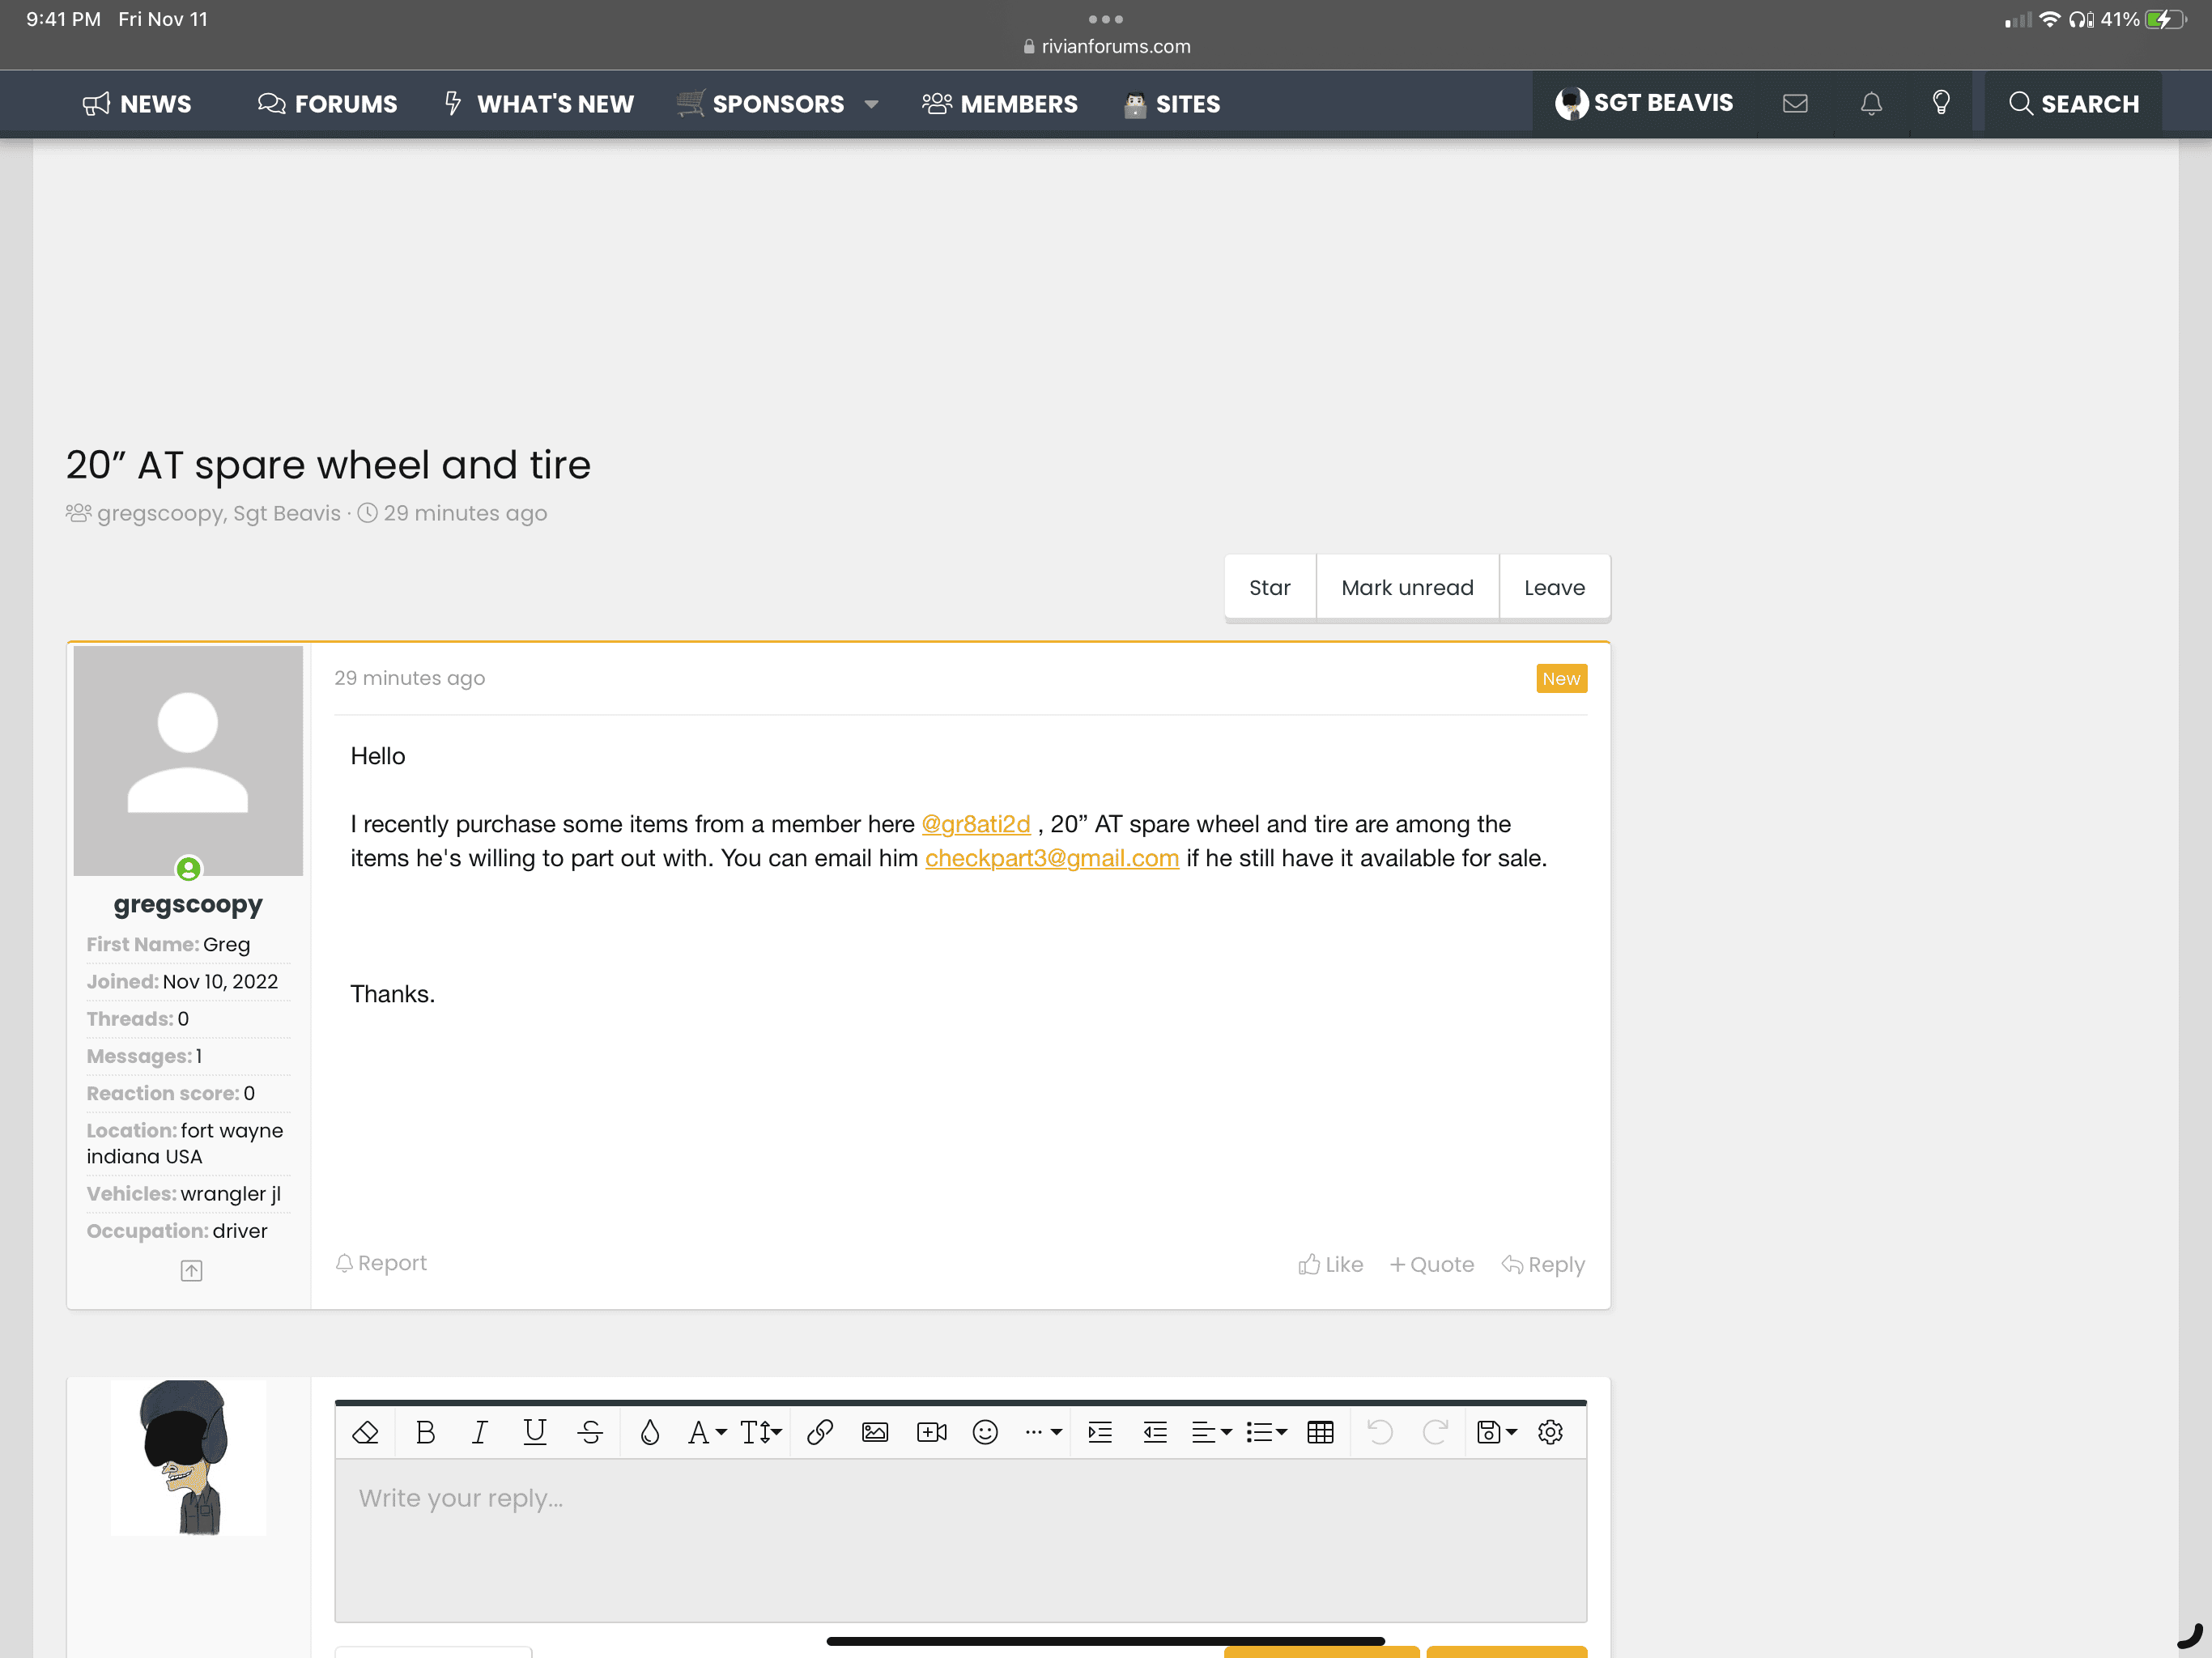Like gregscoopy's message
Viewport: 2212px width, 1658px height.
click(x=1331, y=1265)
